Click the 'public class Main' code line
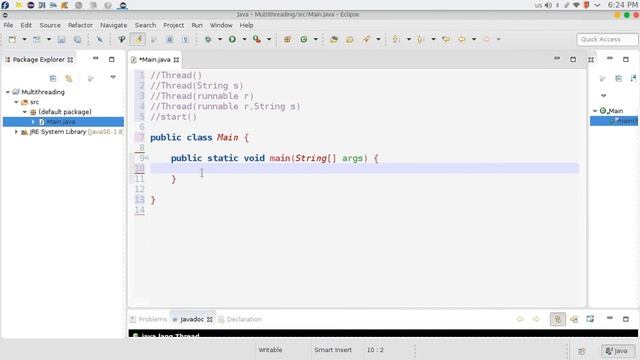 point(200,138)
